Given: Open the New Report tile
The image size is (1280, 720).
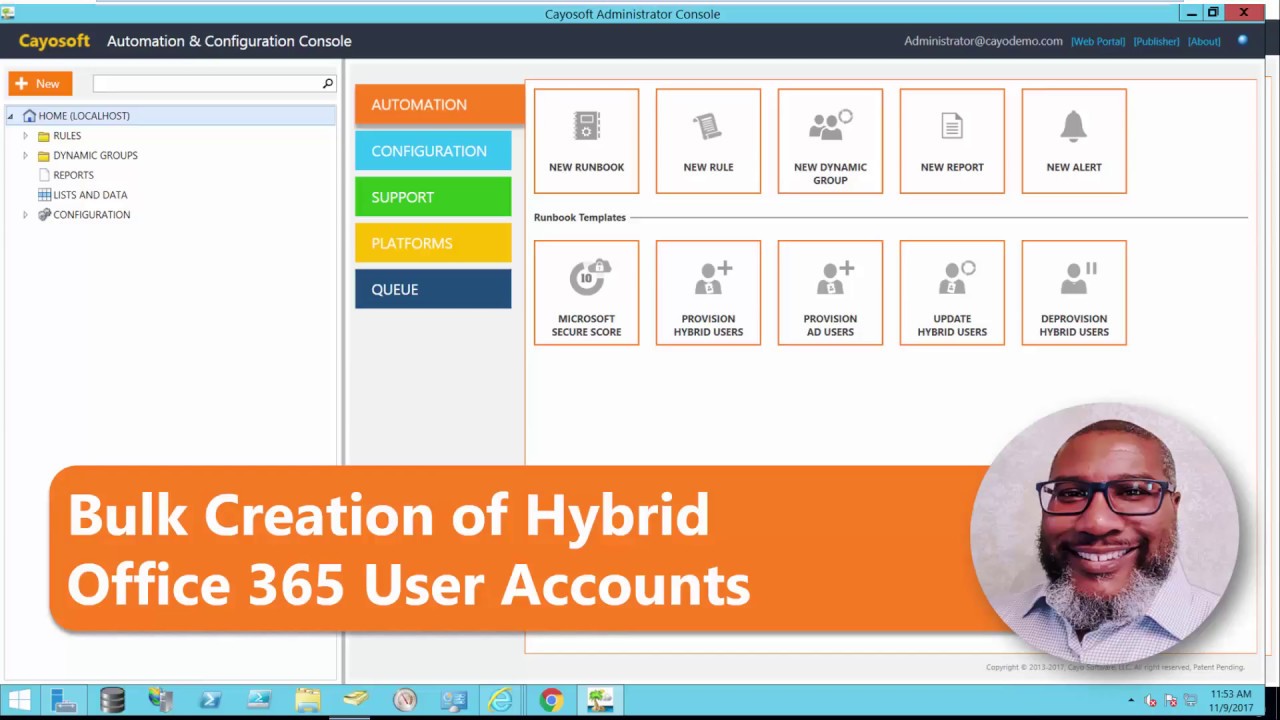Looking at the screenshot, I should pyautogui.click(x=952, y=141).
